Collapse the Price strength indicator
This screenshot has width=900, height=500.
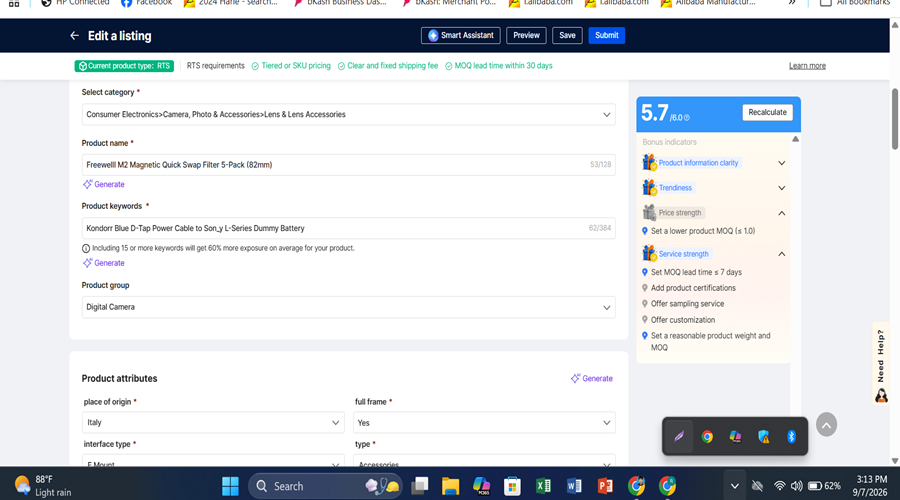[781, 213]
